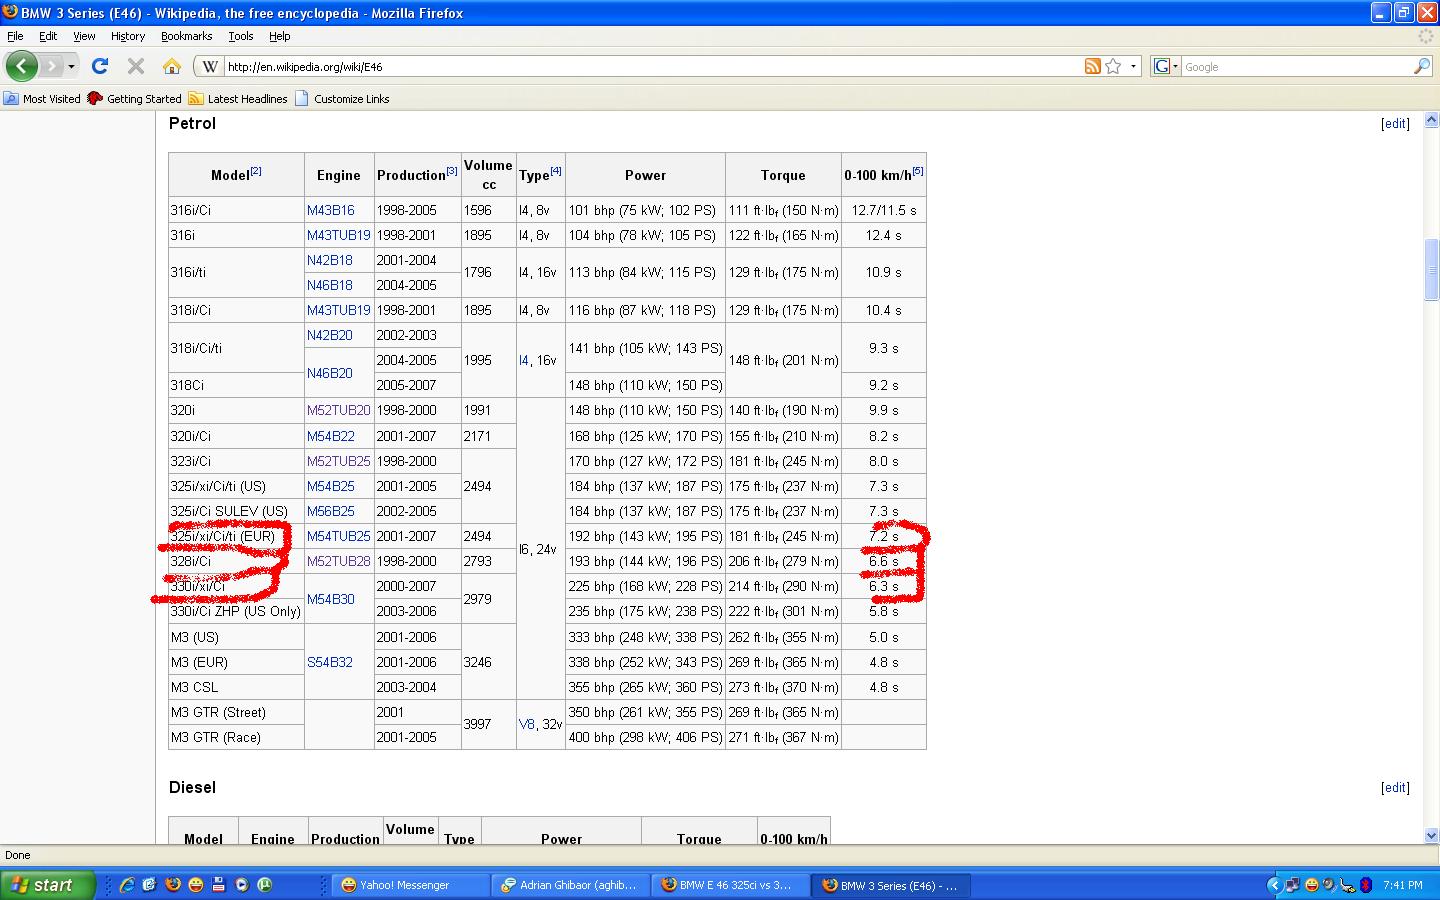Open the back/forward history dropdown arrow

pyautogui.click(x=71, y=67)
